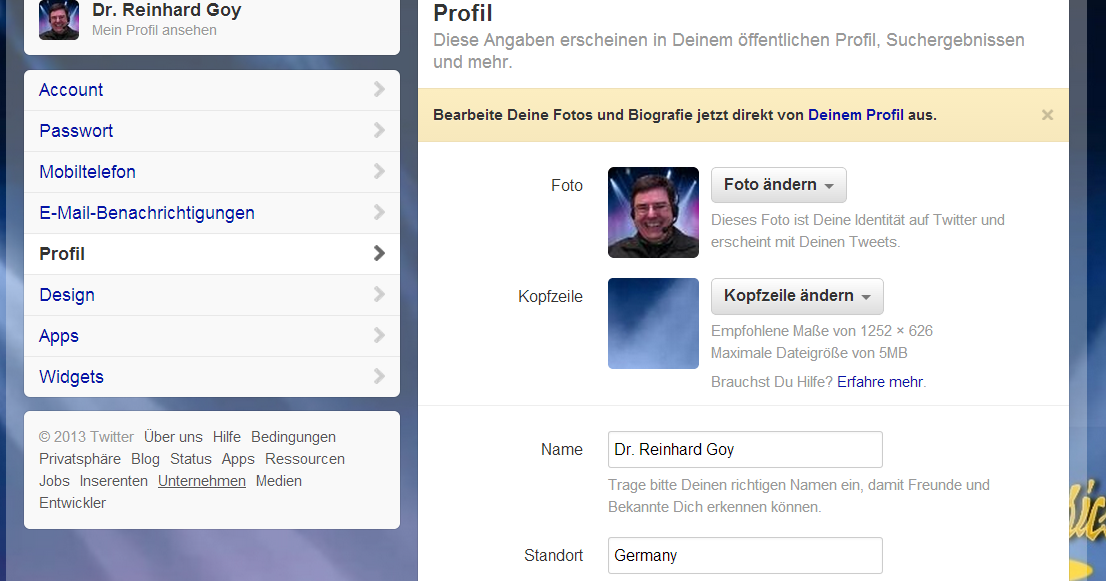Open the Ressourcen footer link
1106x581 pixels.
(x=305, y=459)
